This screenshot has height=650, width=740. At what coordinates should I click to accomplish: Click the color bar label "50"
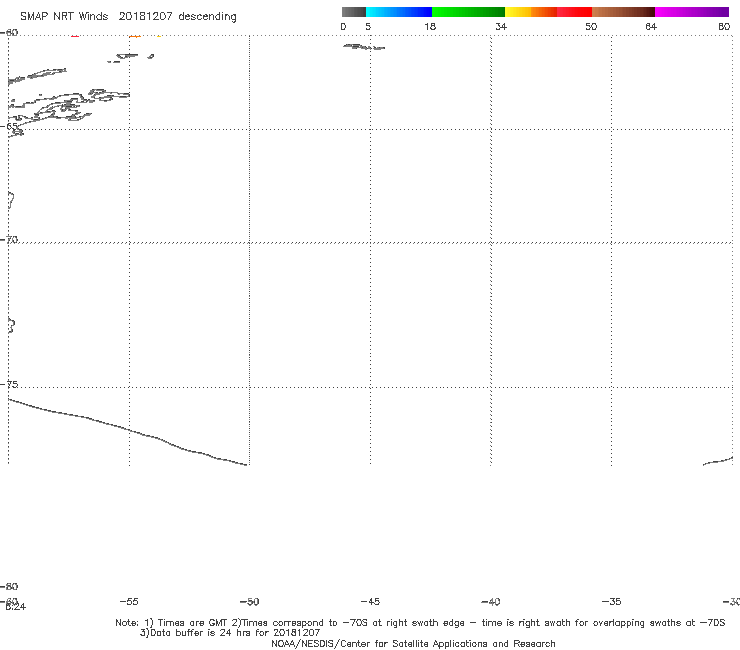tap(591, 26)
